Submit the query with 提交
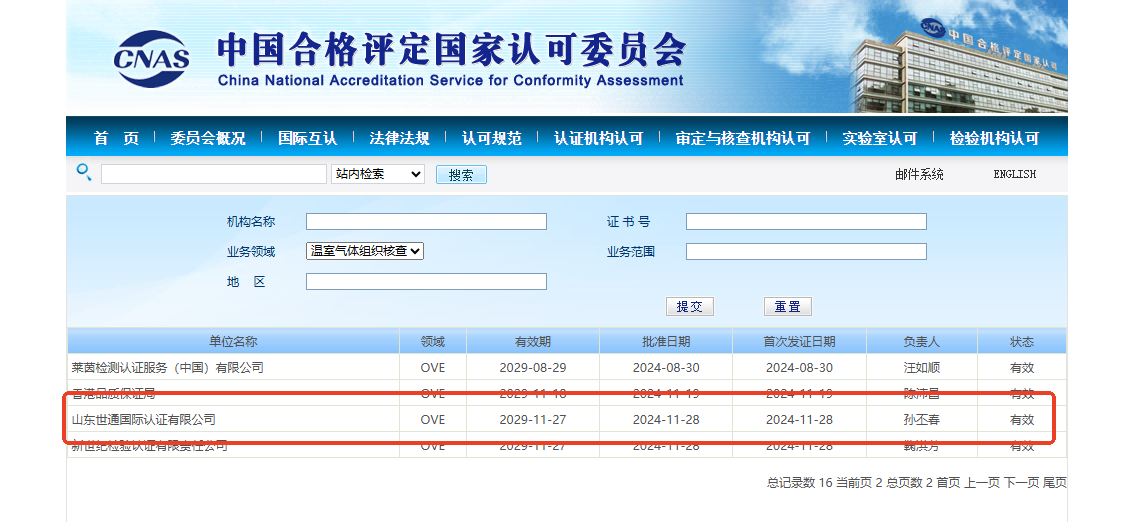 tap(689, 307)
